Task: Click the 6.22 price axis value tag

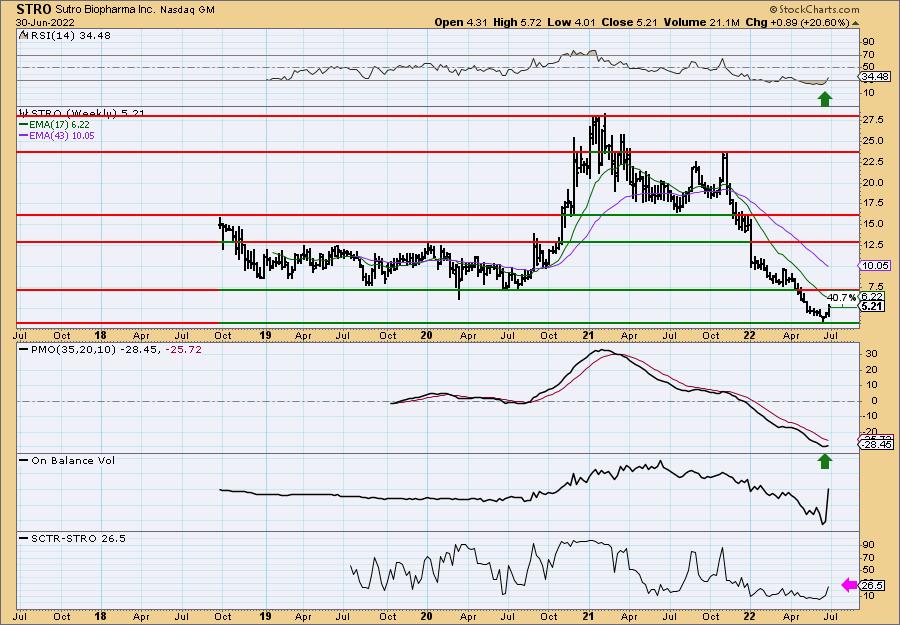Action: [x=872, y=296]
